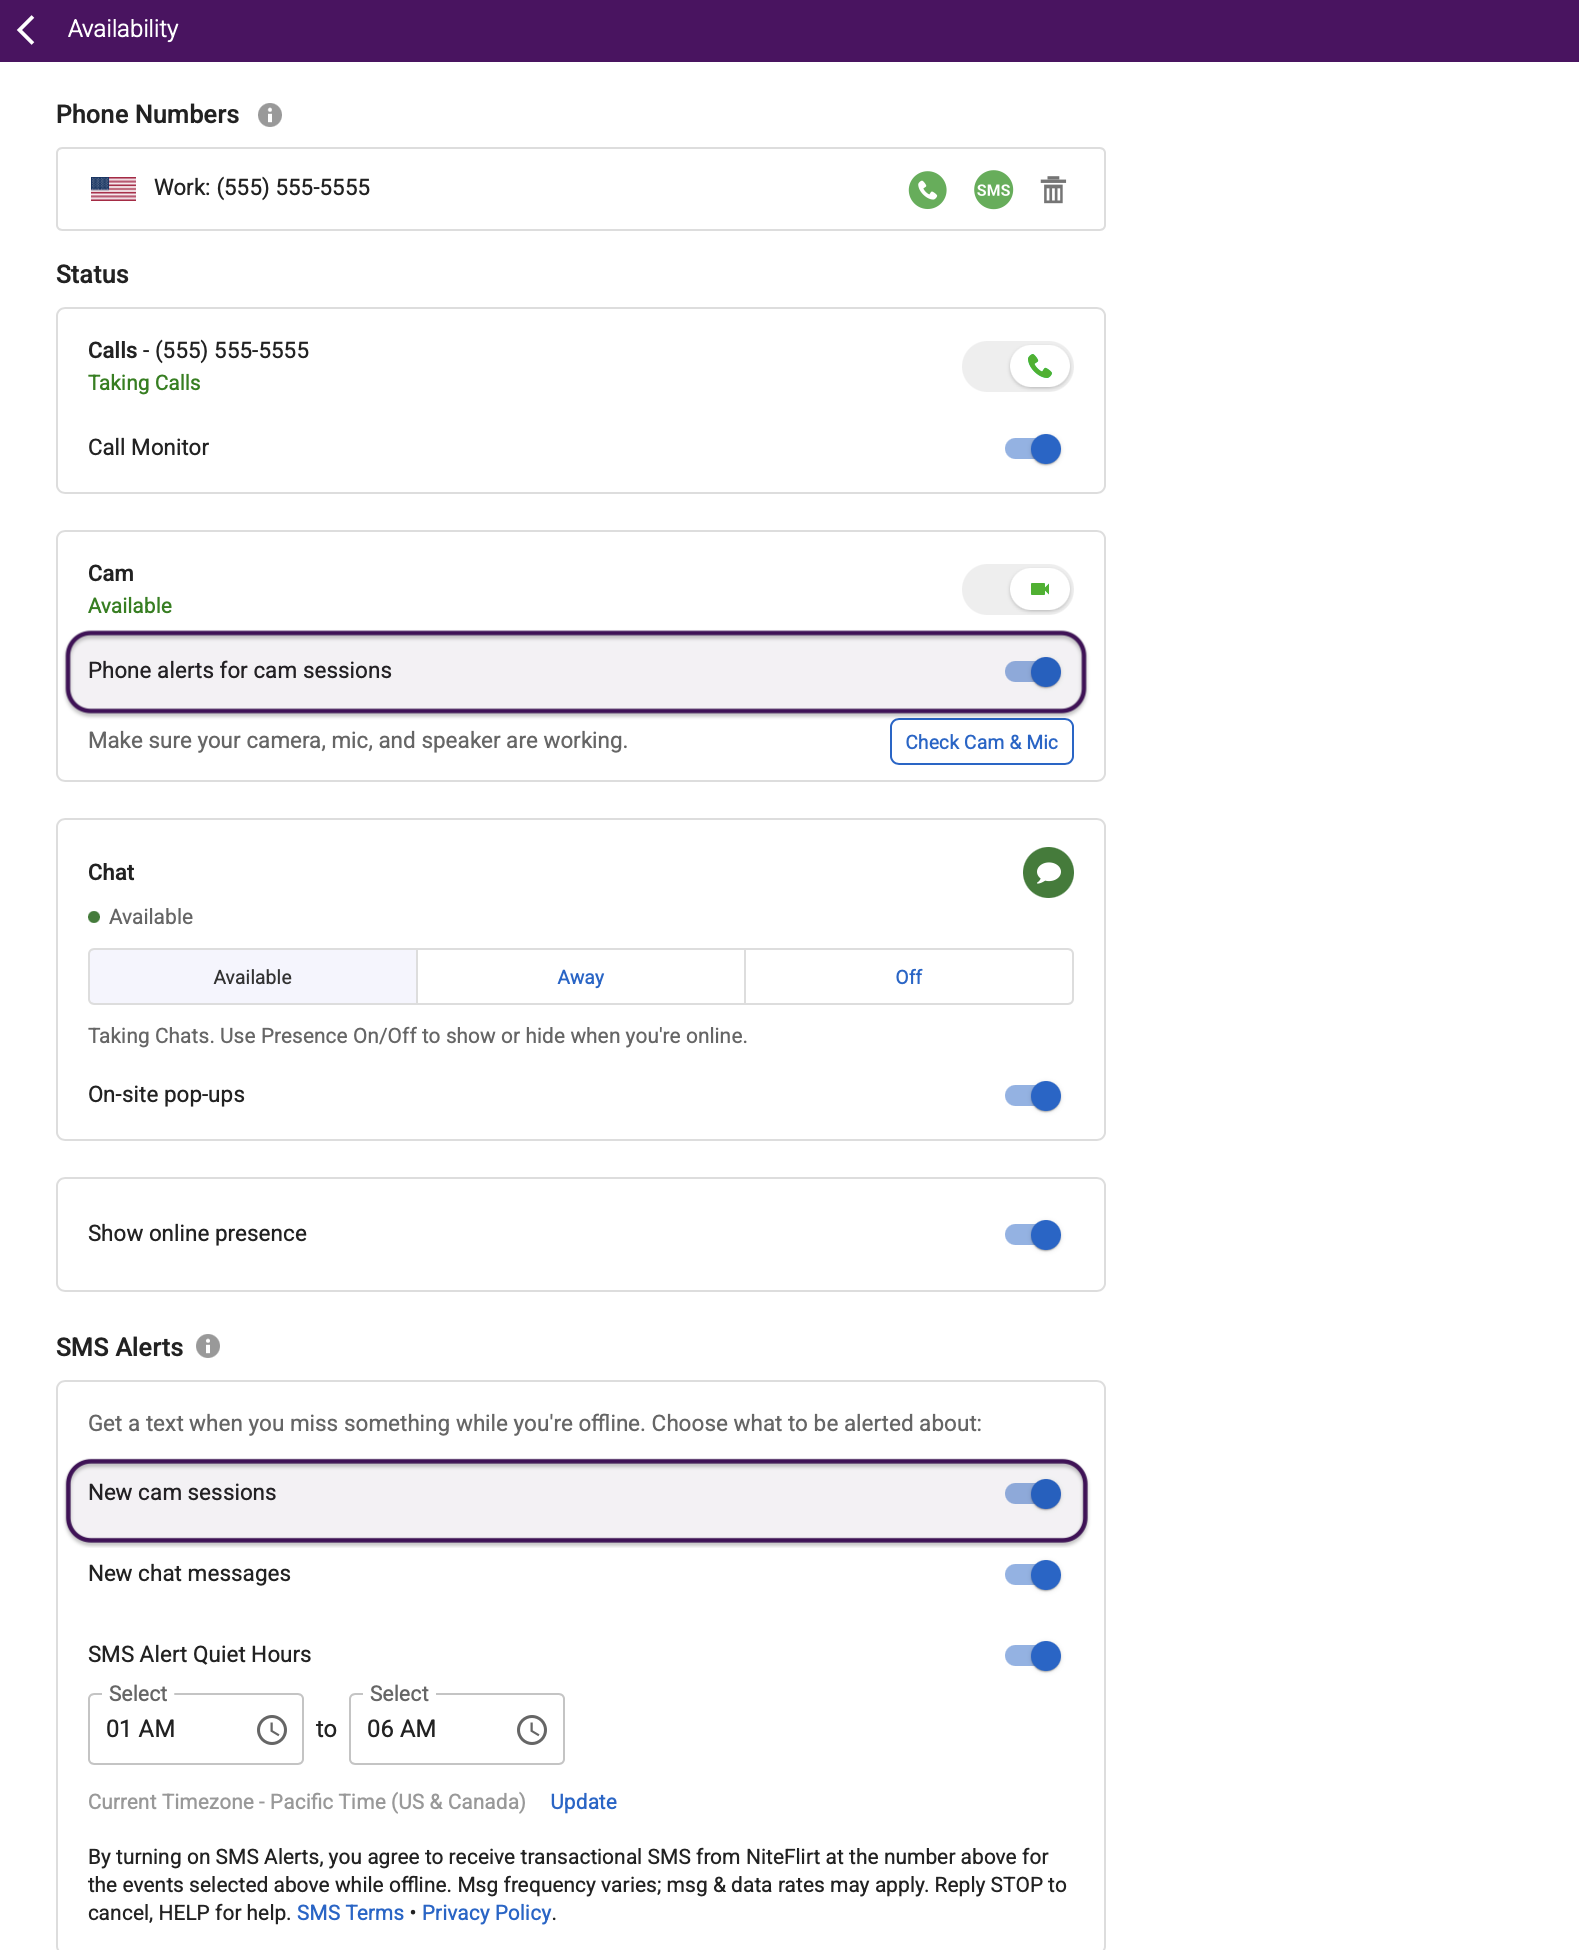Toggle Cam availability switch with camera icon
1579x1950 pixels.
1017,590
